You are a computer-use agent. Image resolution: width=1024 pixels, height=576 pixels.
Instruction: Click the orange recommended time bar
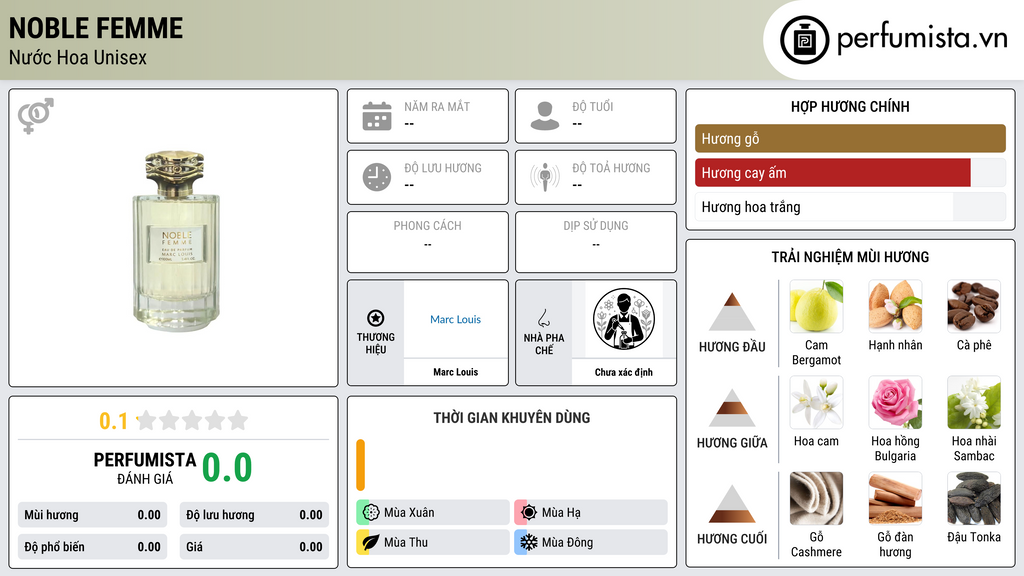click(360, 465)
